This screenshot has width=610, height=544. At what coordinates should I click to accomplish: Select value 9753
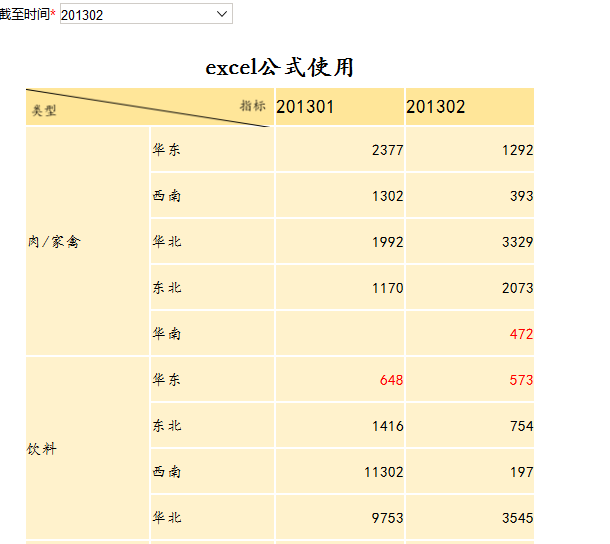pyautogui.click(x=387, y=518)
